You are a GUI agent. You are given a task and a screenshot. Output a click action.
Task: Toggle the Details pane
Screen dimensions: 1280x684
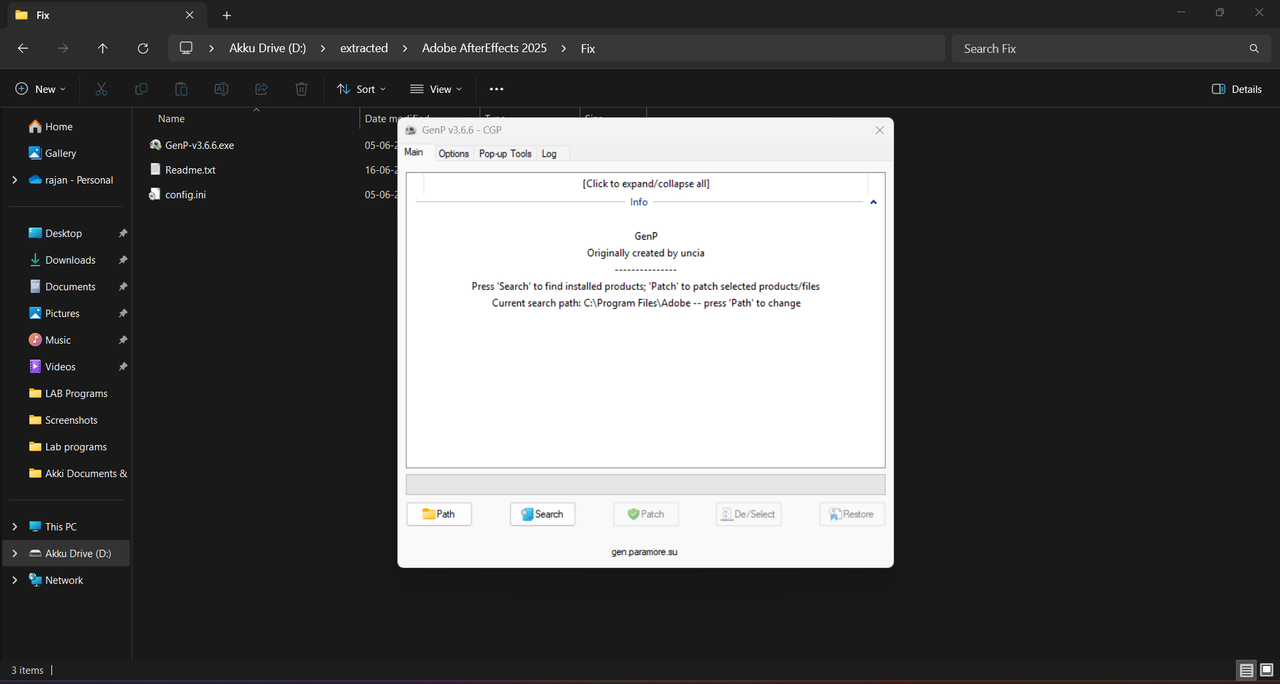click(x=1237, y=89)
